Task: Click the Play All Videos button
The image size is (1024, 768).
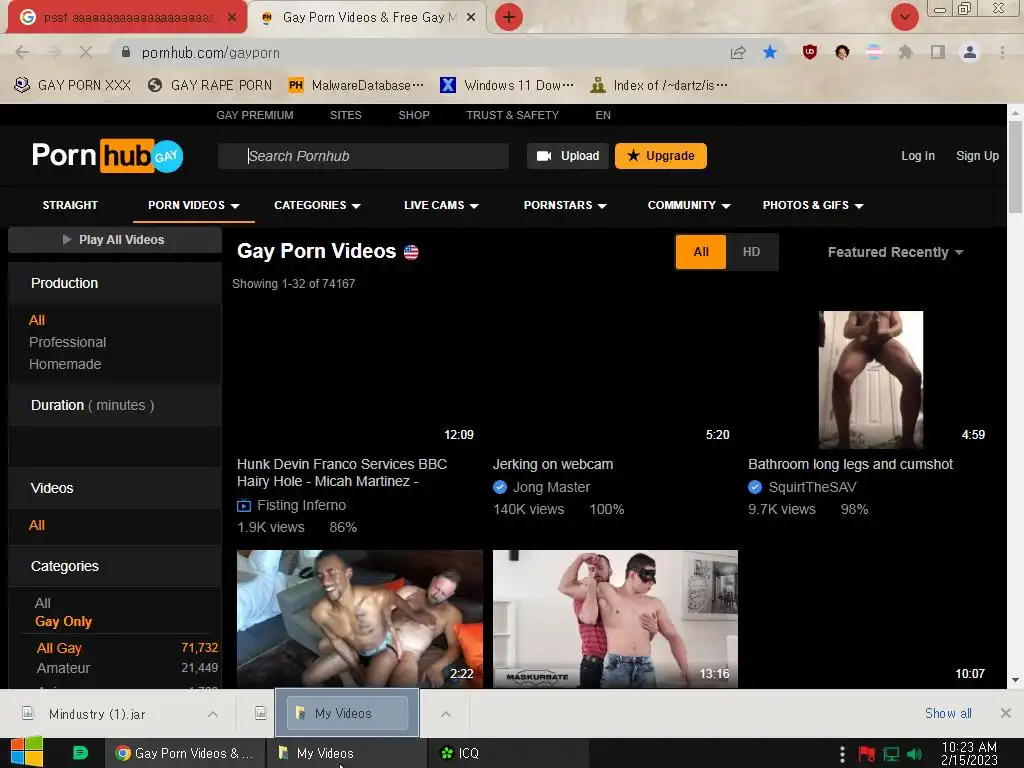Action: point(114,240)
